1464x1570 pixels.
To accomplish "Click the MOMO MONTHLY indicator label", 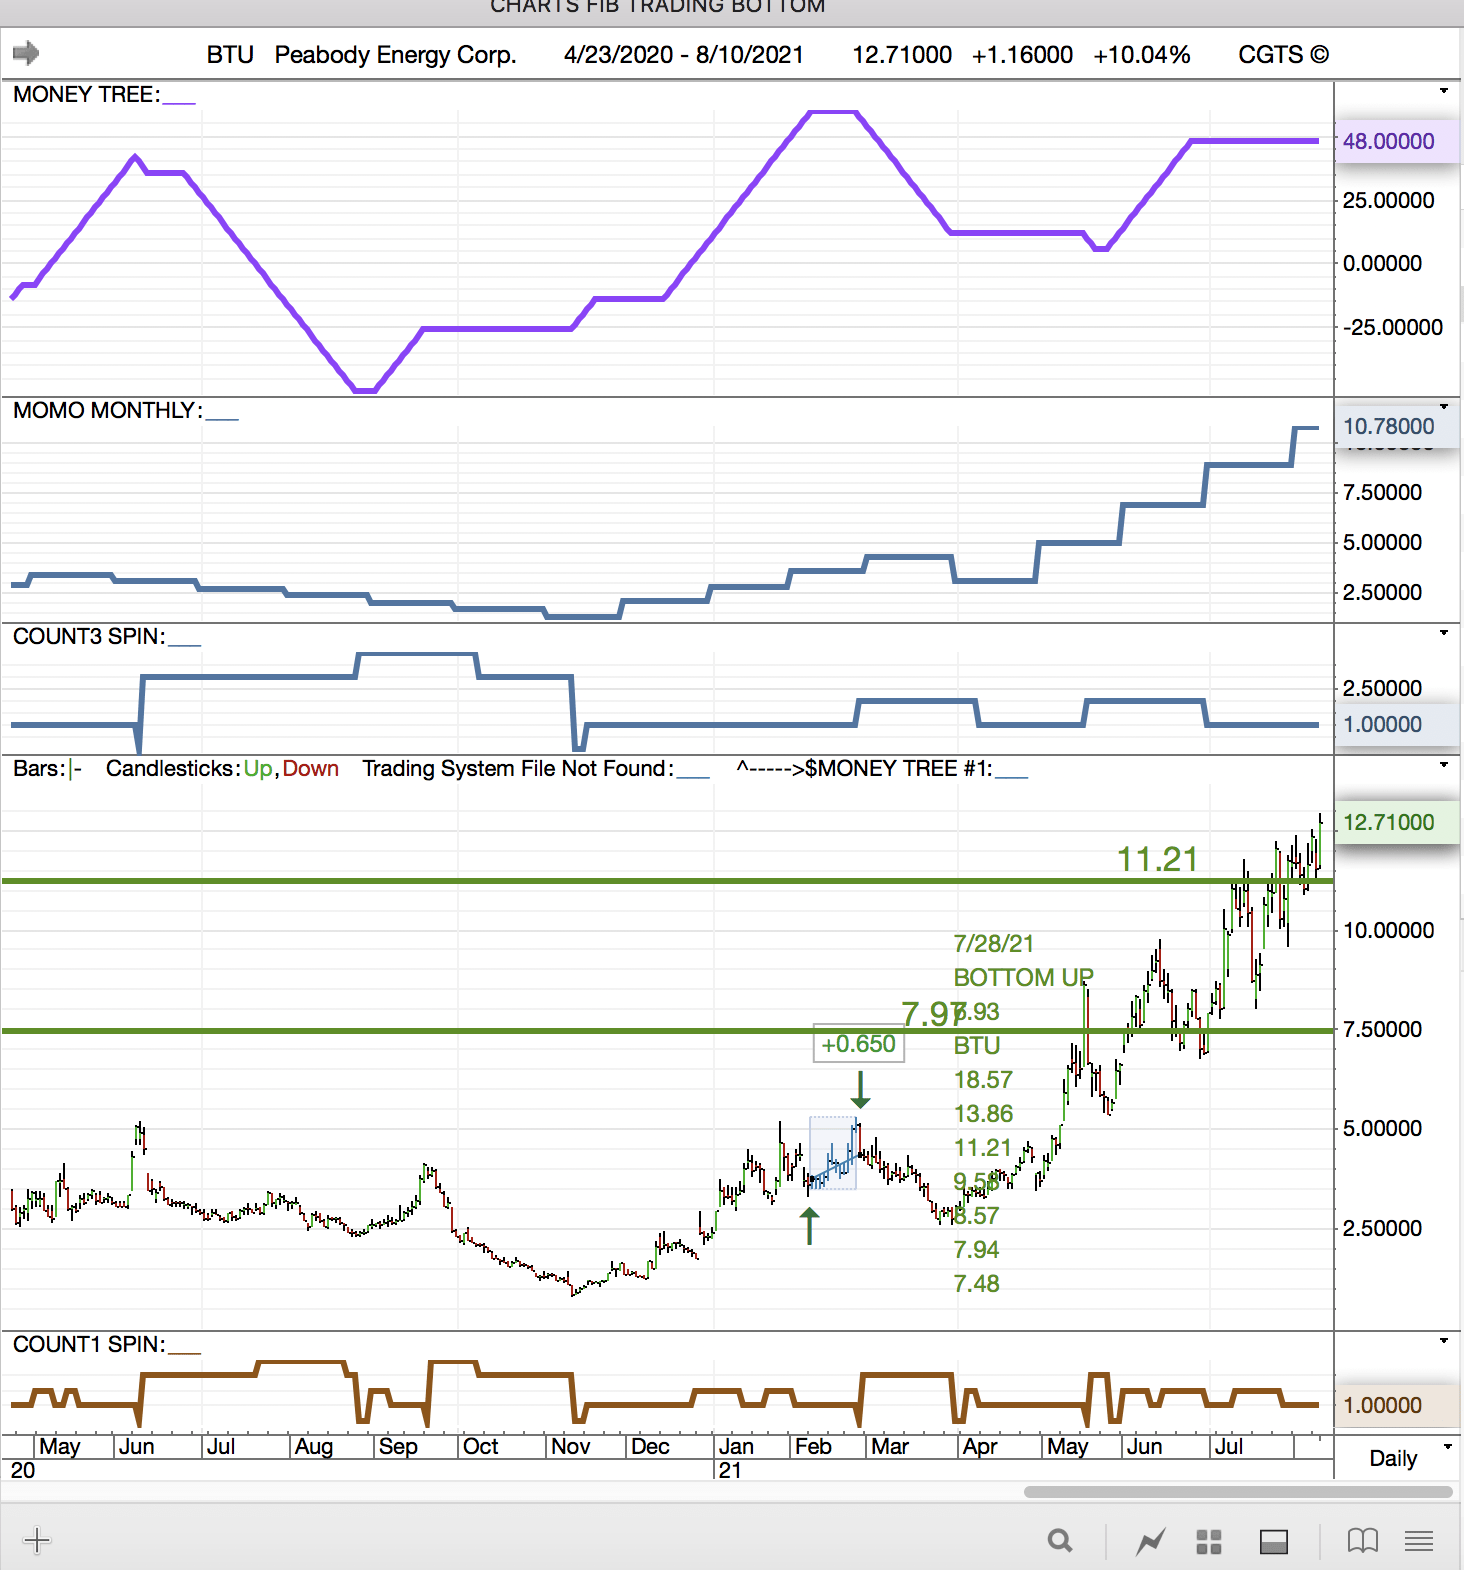I will pos(107,411).
